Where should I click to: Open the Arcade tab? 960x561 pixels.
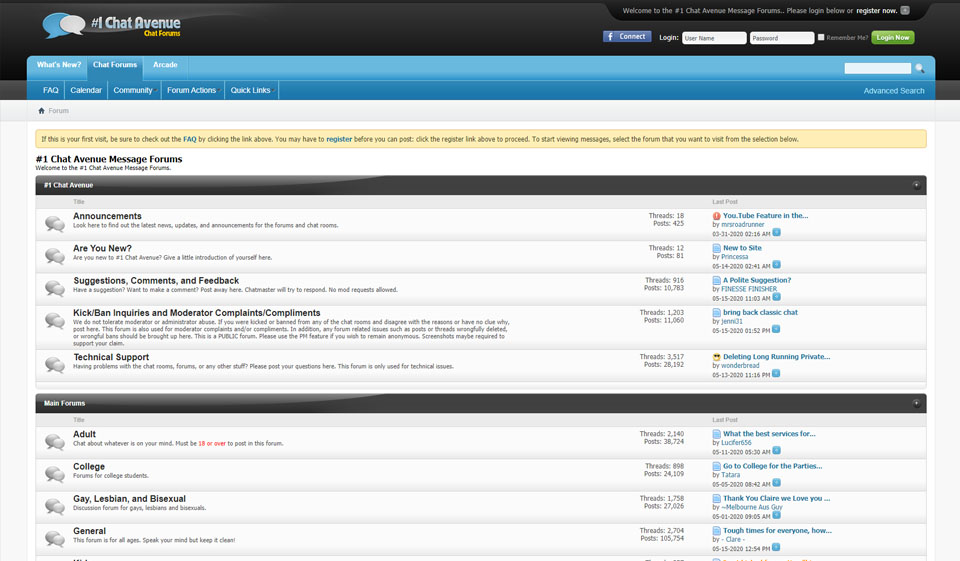point(165,65)
